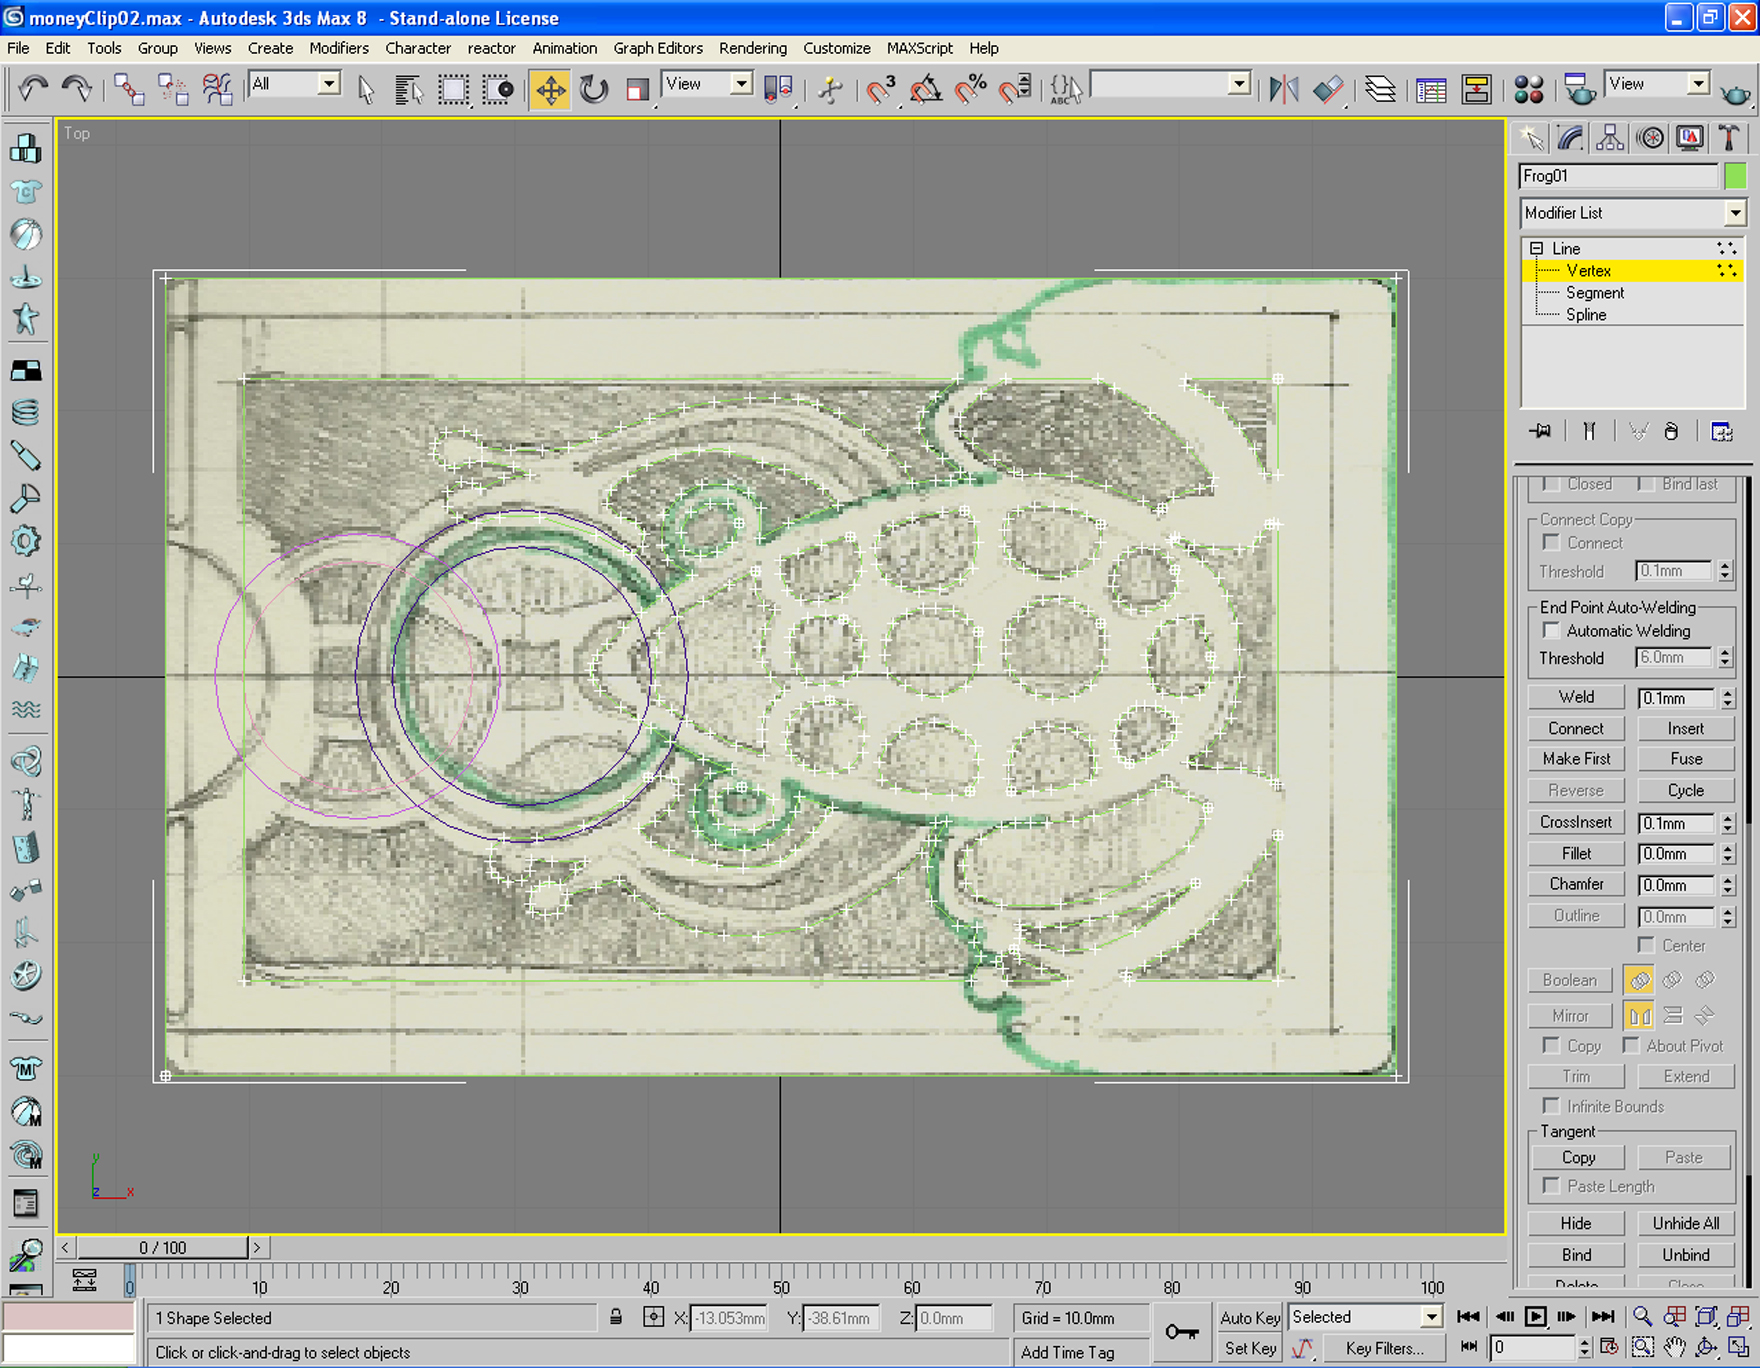
Task: Collapse the Line tree in modifier stack
Action: point(1537,248)
